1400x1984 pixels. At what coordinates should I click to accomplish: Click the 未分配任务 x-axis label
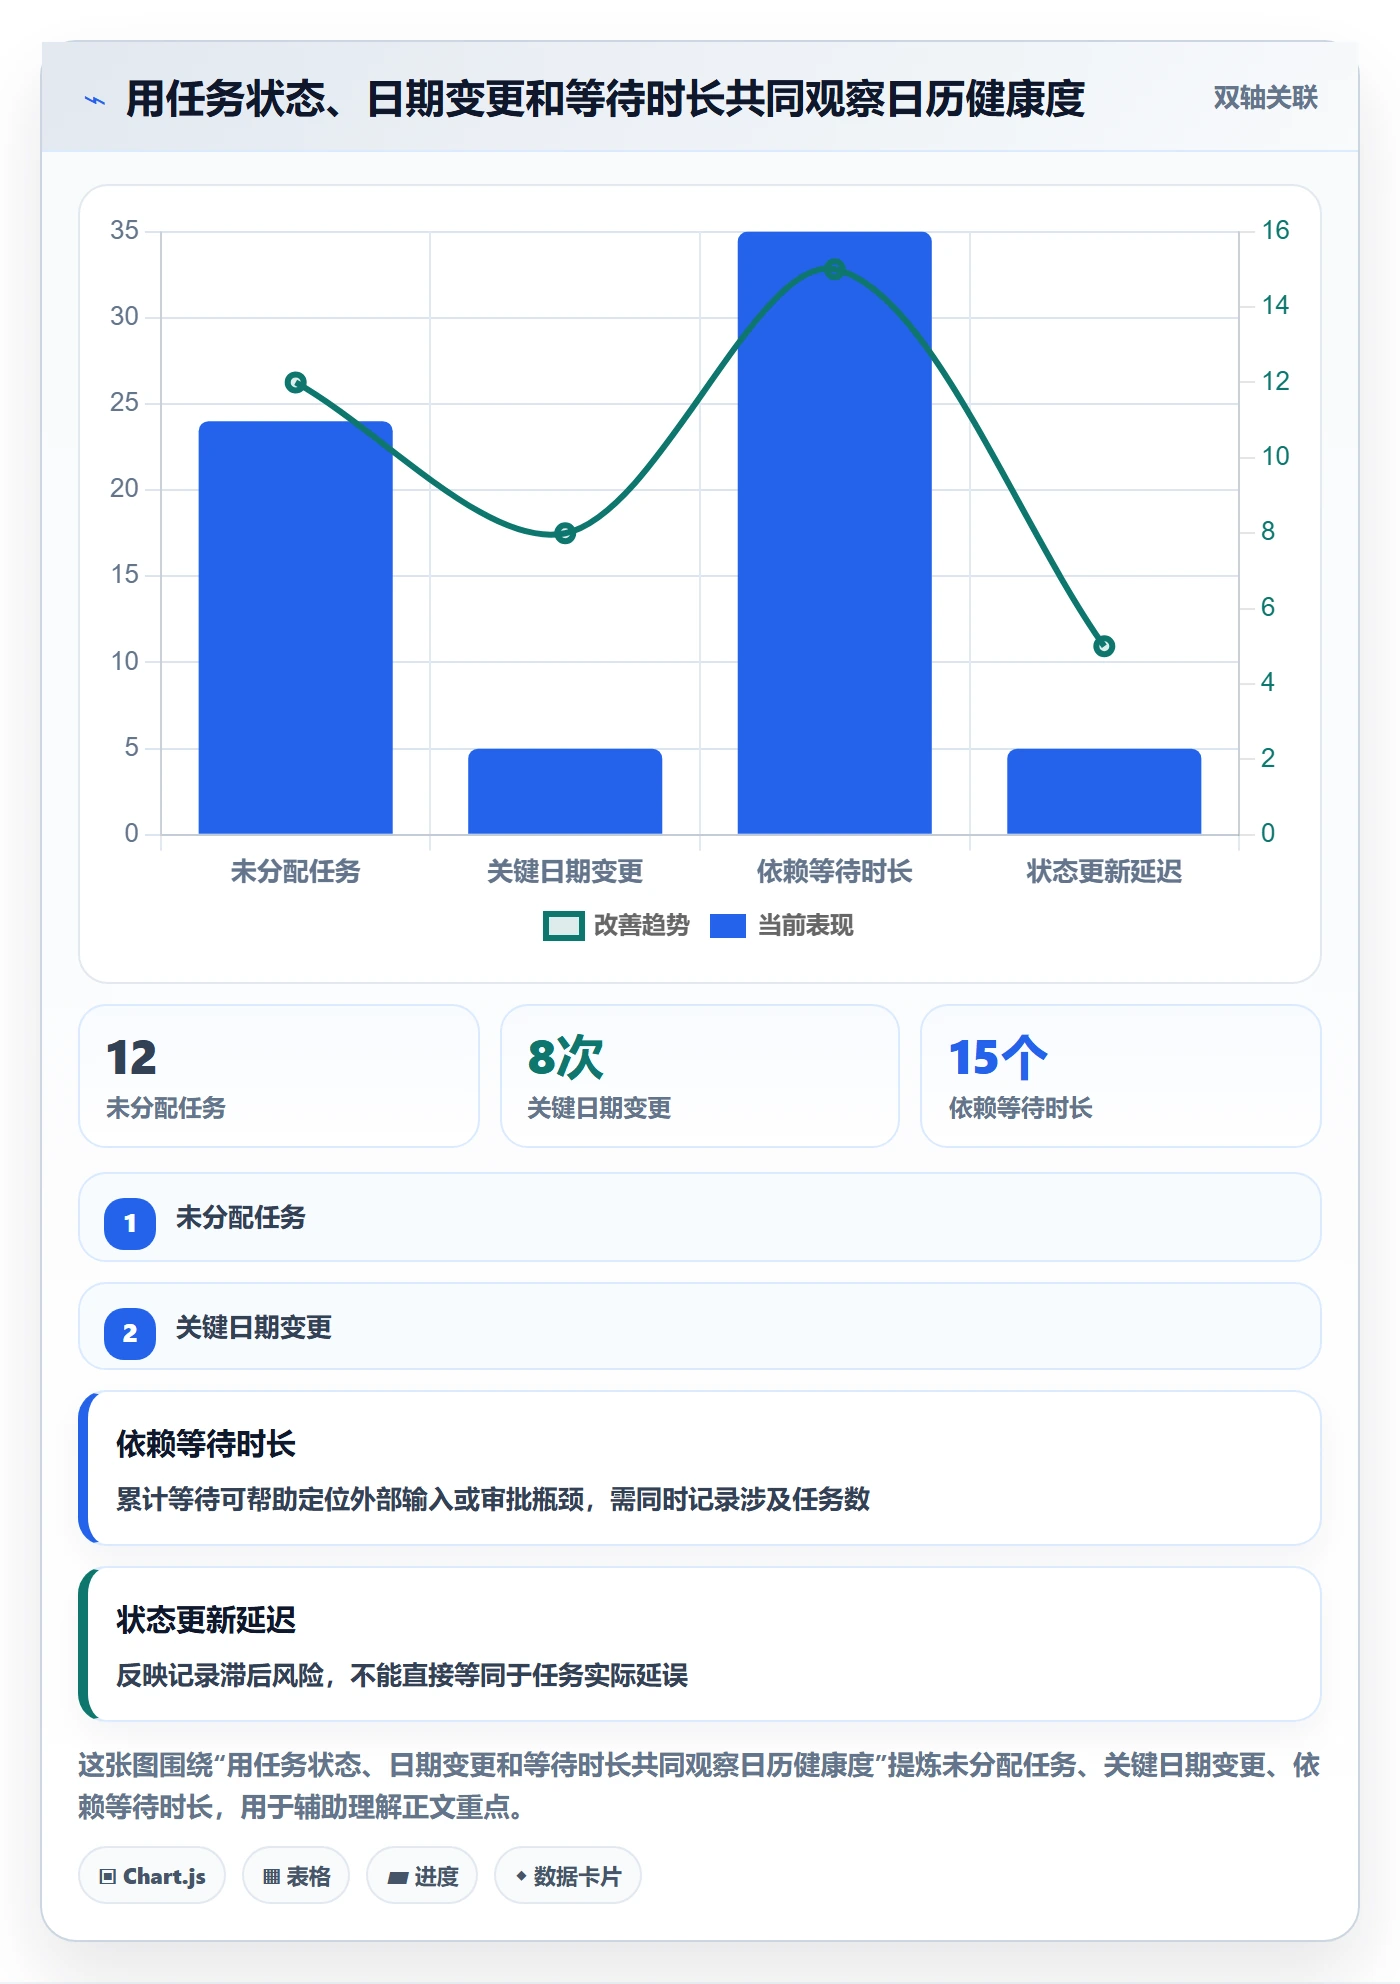[x=295, y=871]
